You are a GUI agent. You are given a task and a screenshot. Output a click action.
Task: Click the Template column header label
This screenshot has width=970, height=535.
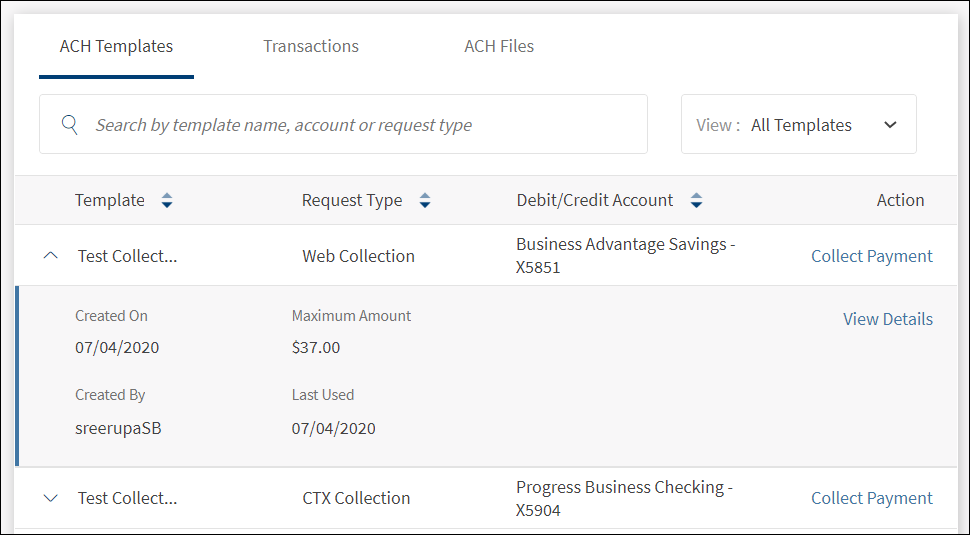(110, 200)
